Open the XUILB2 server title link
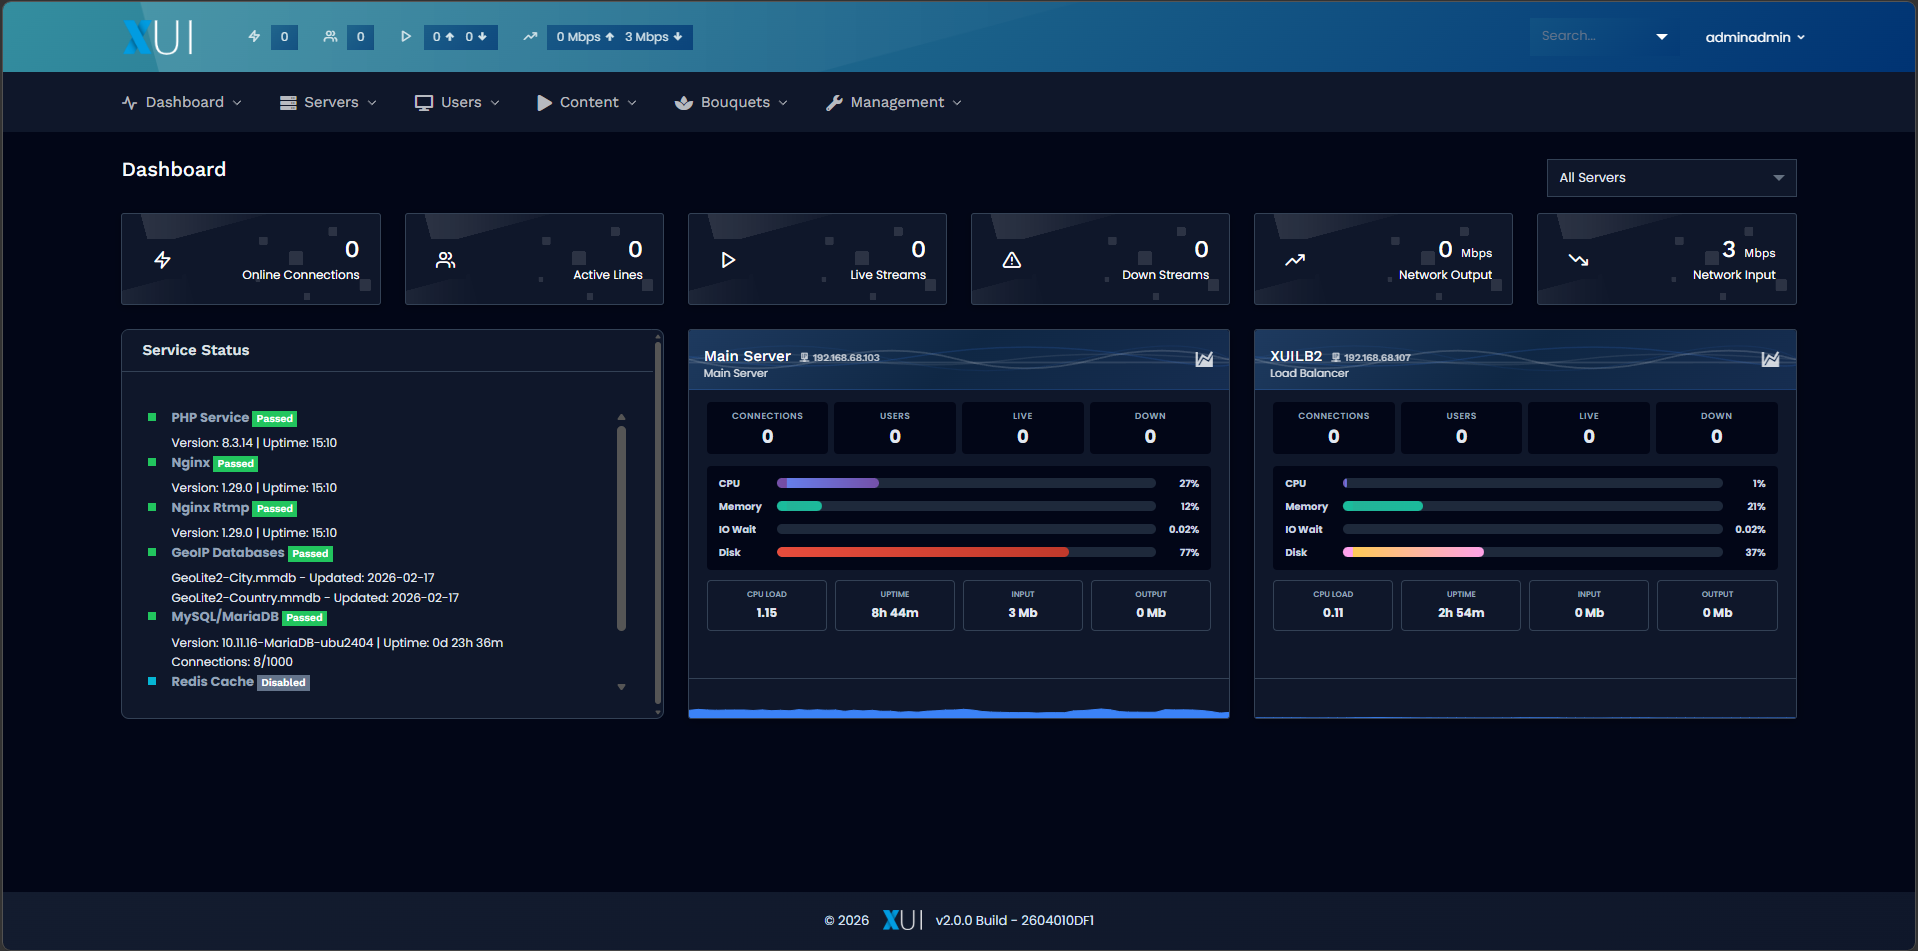 point(1296,356)
